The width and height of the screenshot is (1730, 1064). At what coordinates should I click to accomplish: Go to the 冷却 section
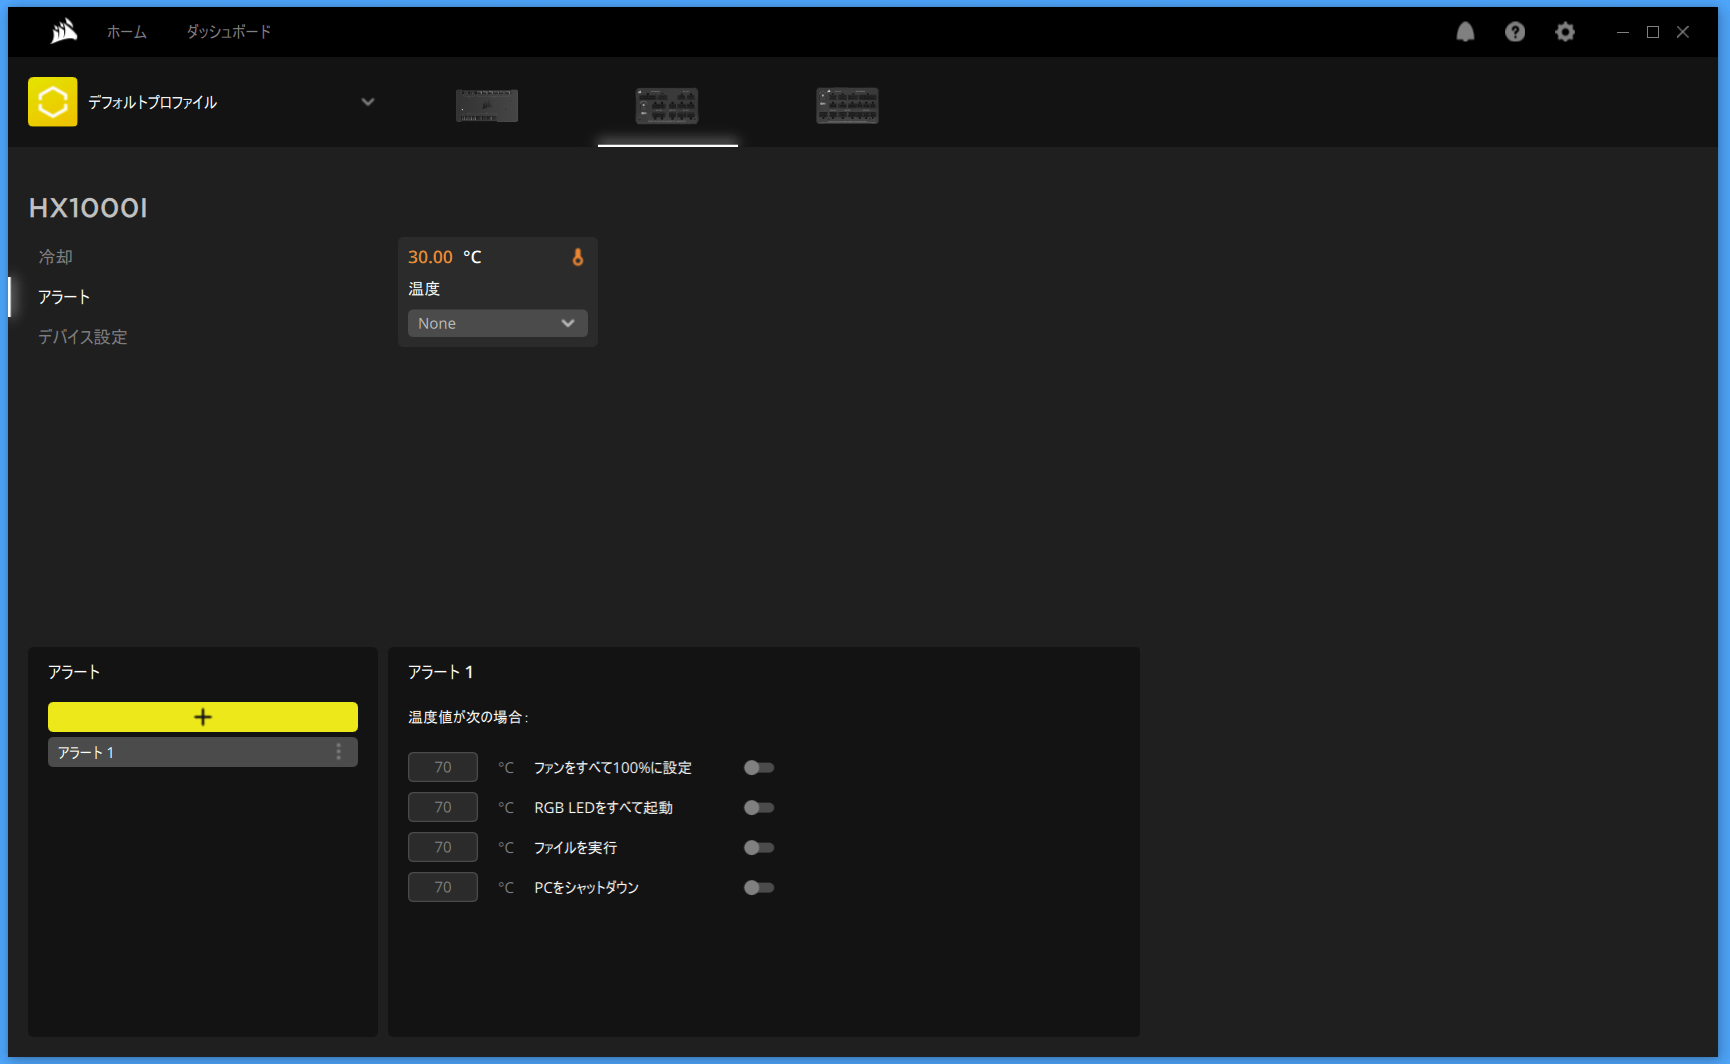click(56, 257)
